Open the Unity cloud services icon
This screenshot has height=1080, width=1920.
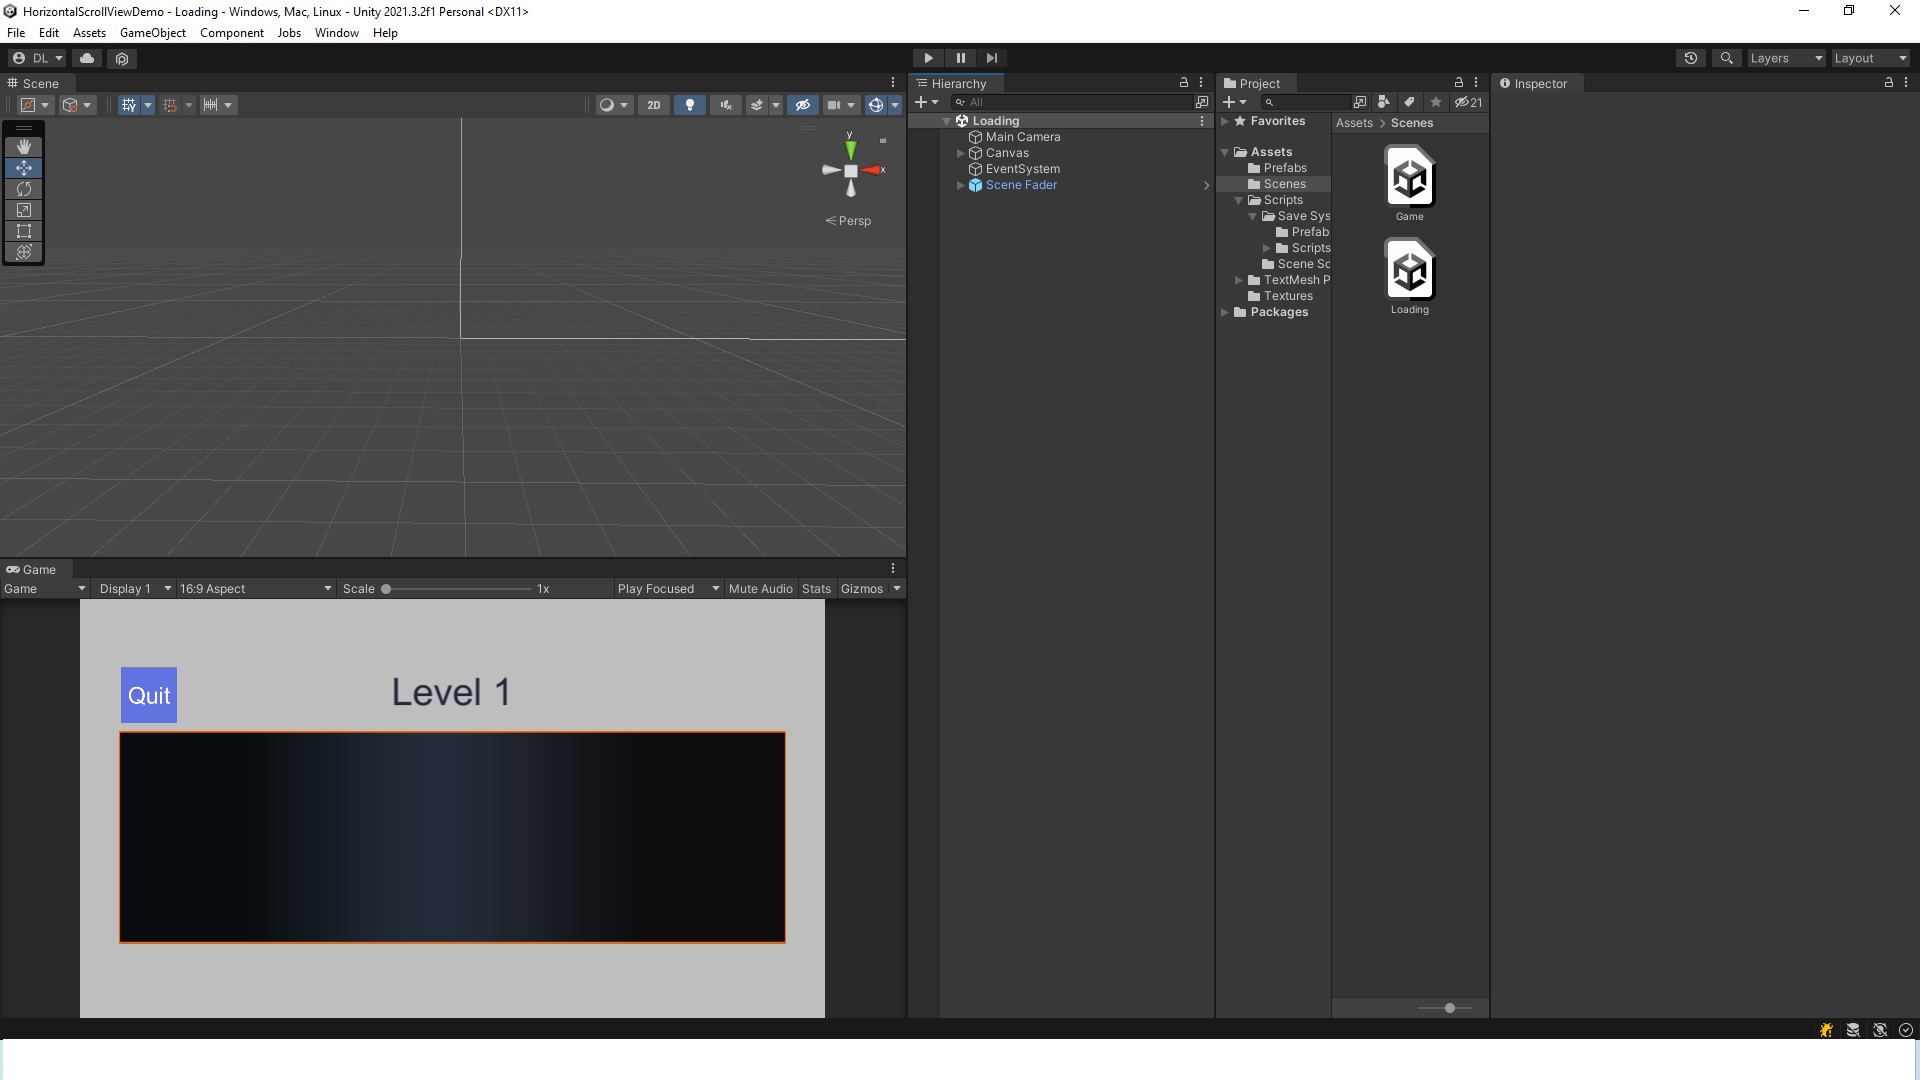click(x=86, y=58)
